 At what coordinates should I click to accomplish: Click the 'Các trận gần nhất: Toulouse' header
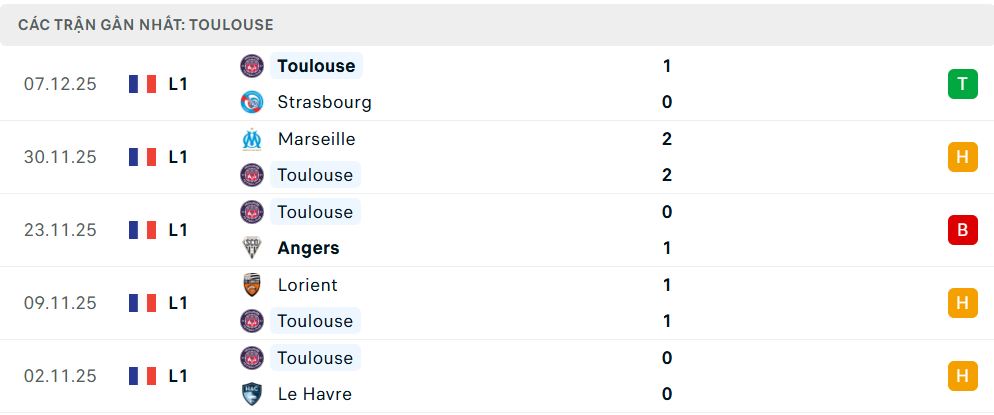pos(146,25)
